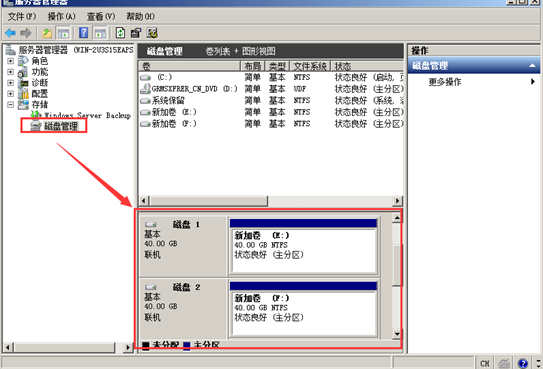Click the 布局 column header
The image size is (543, 369).
point(252,66)
